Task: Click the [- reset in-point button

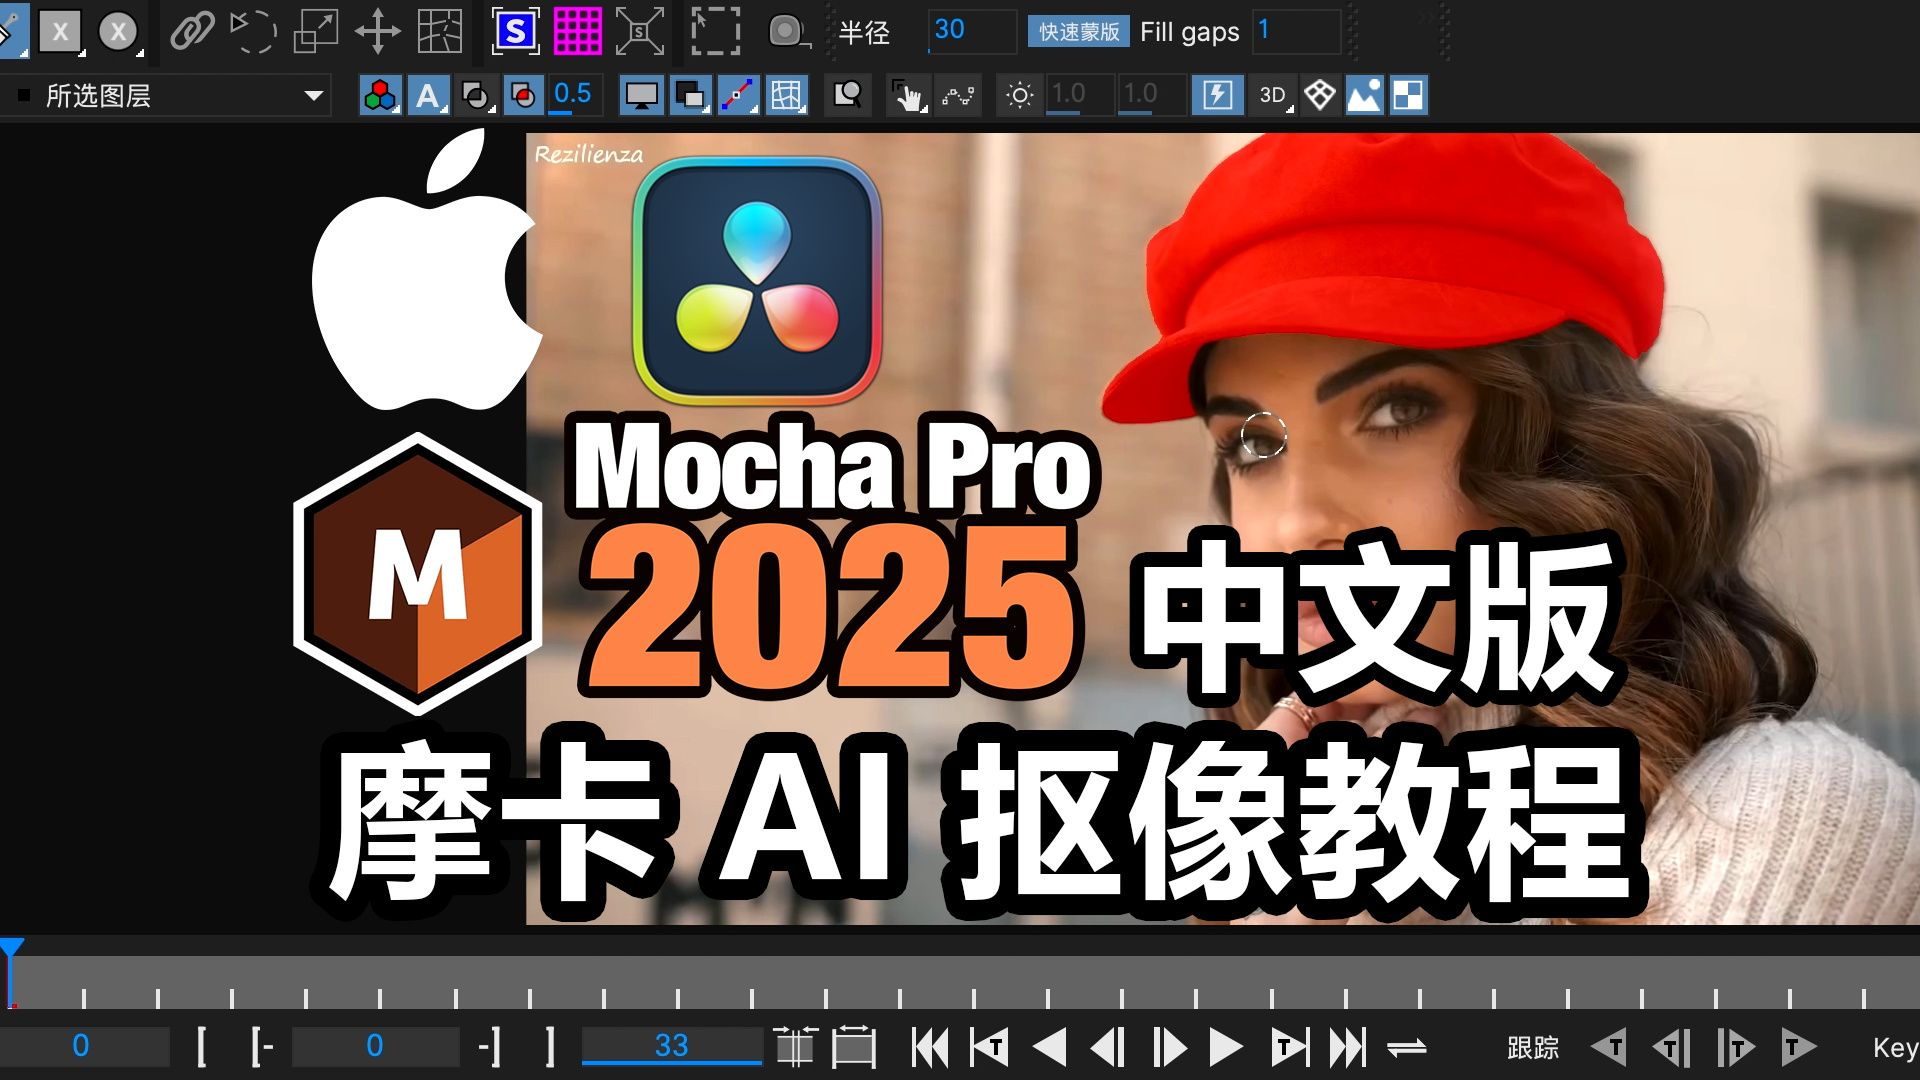Action: pyautogui.click(x=262, y=1046)
